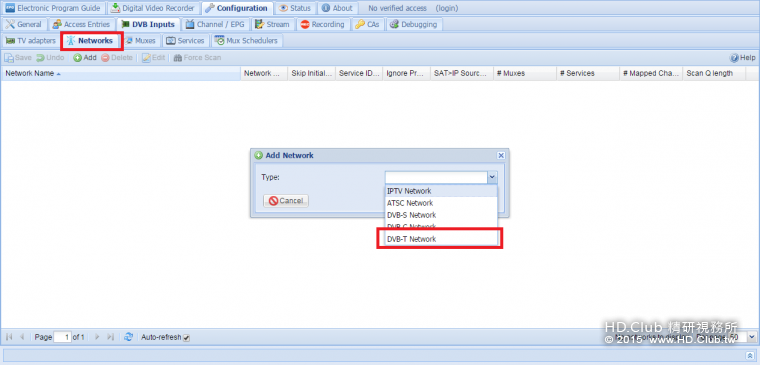
Task: Choose IPTV Network from list
Action: [441, 191]
